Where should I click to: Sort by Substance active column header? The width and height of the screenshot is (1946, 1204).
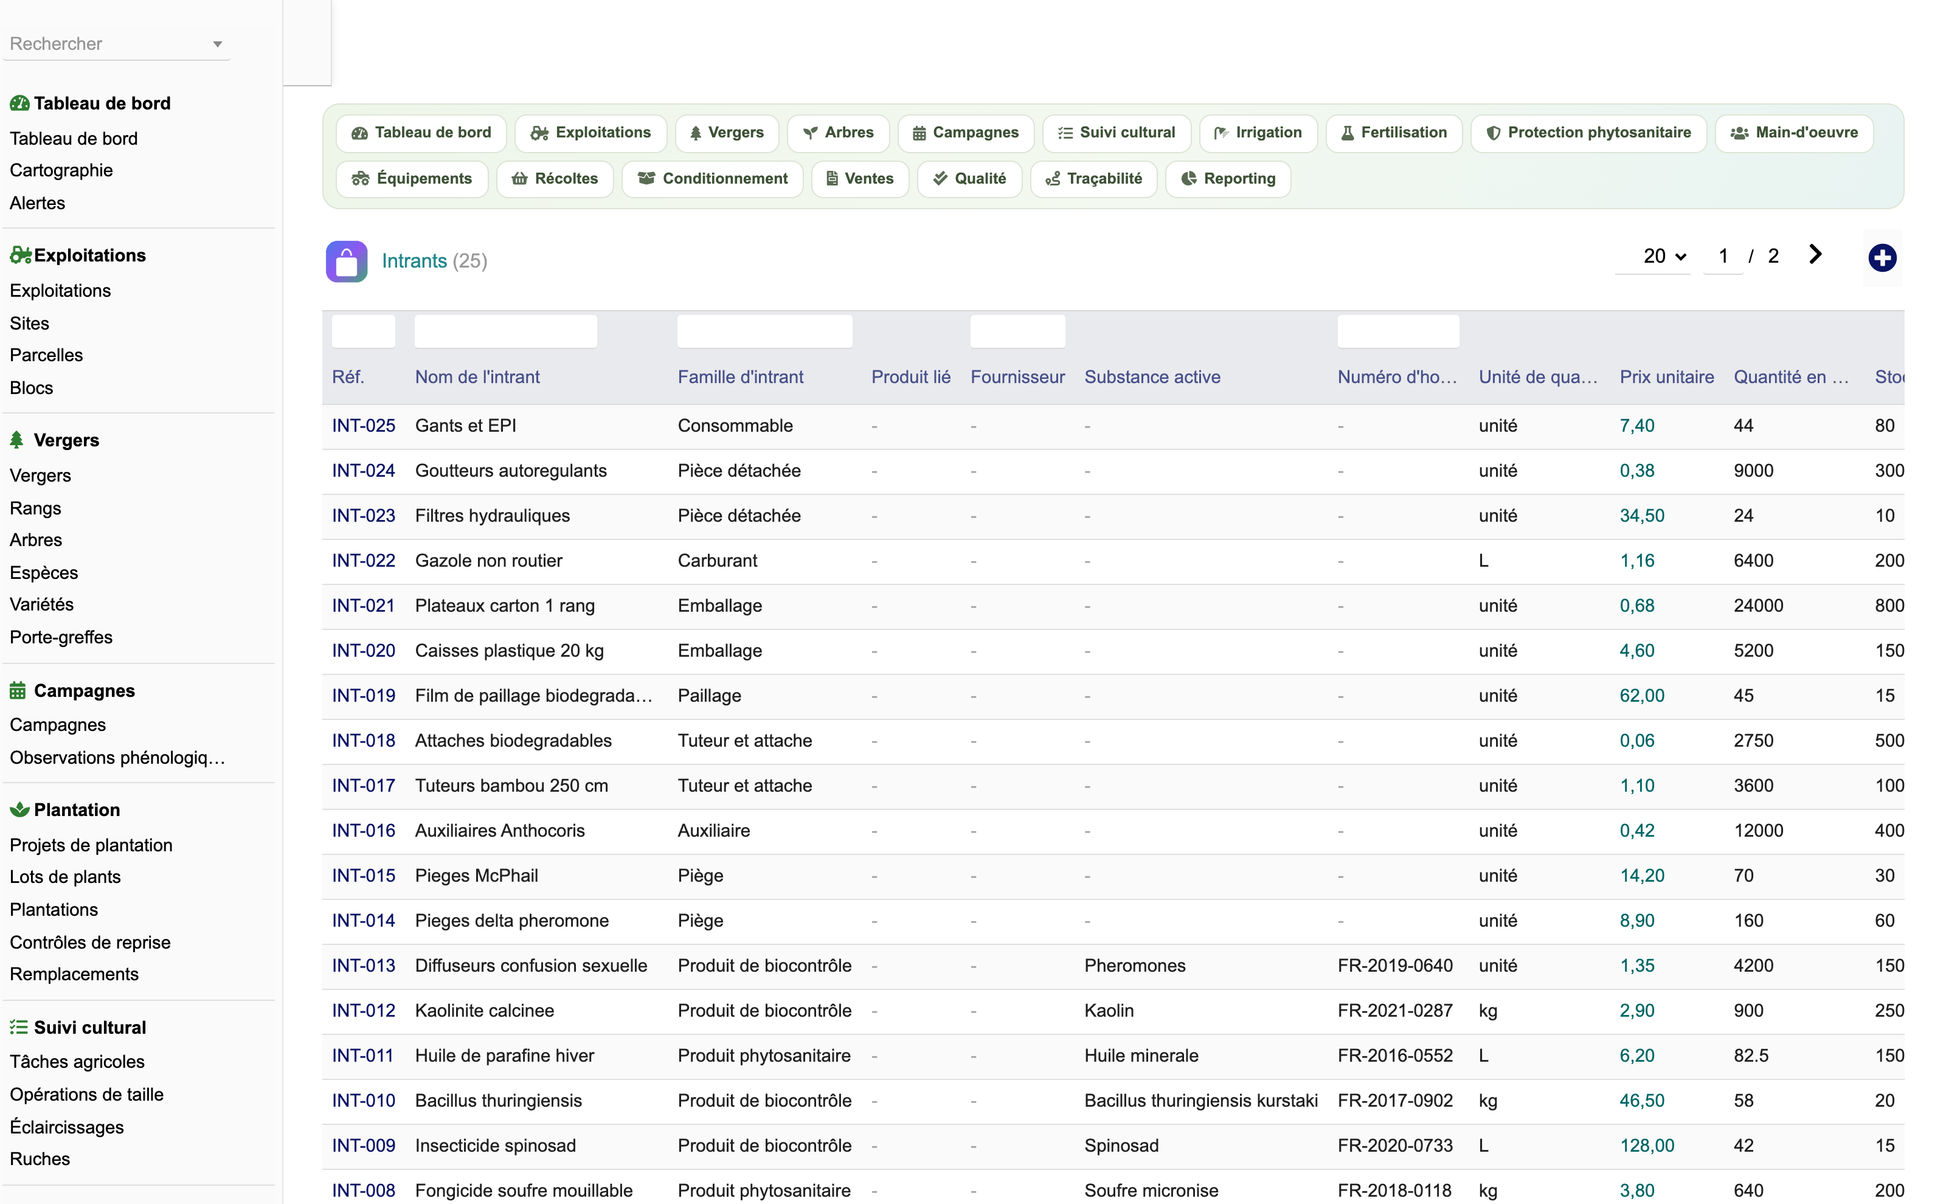[1152, 377]
